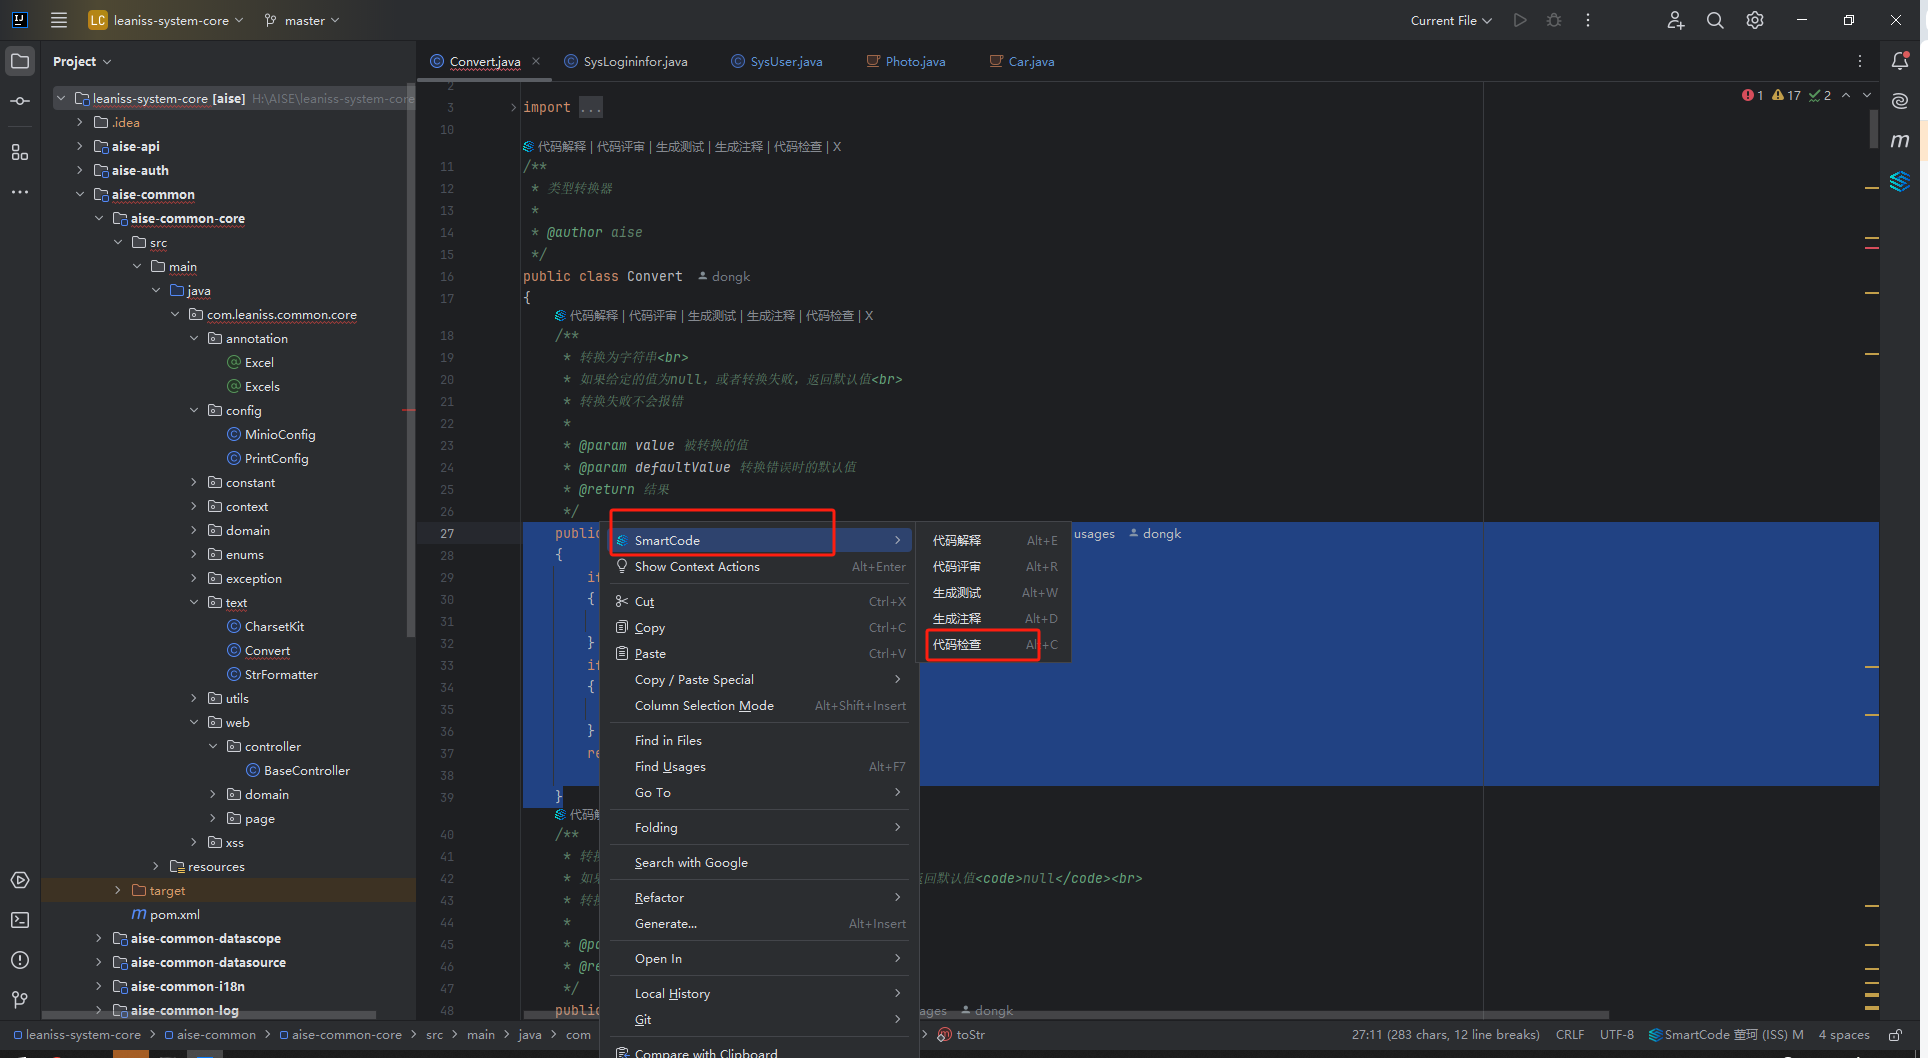Open run toolbar more actions
The height and width of the screenshot is (1058, 1928).
[1588, 20]
